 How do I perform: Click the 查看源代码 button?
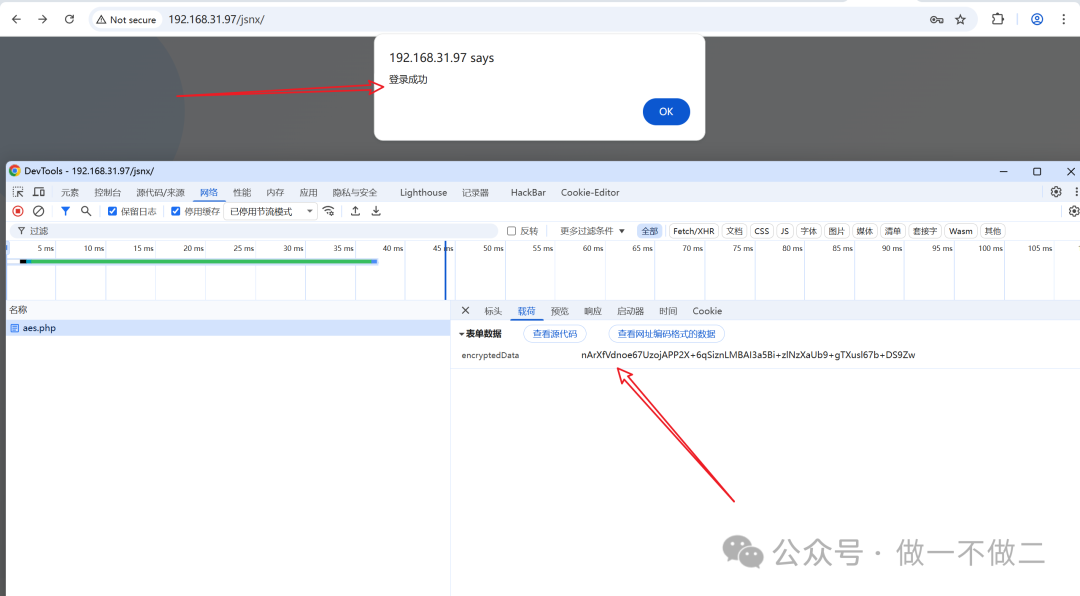pyautogui.click(x=554, y=334)
